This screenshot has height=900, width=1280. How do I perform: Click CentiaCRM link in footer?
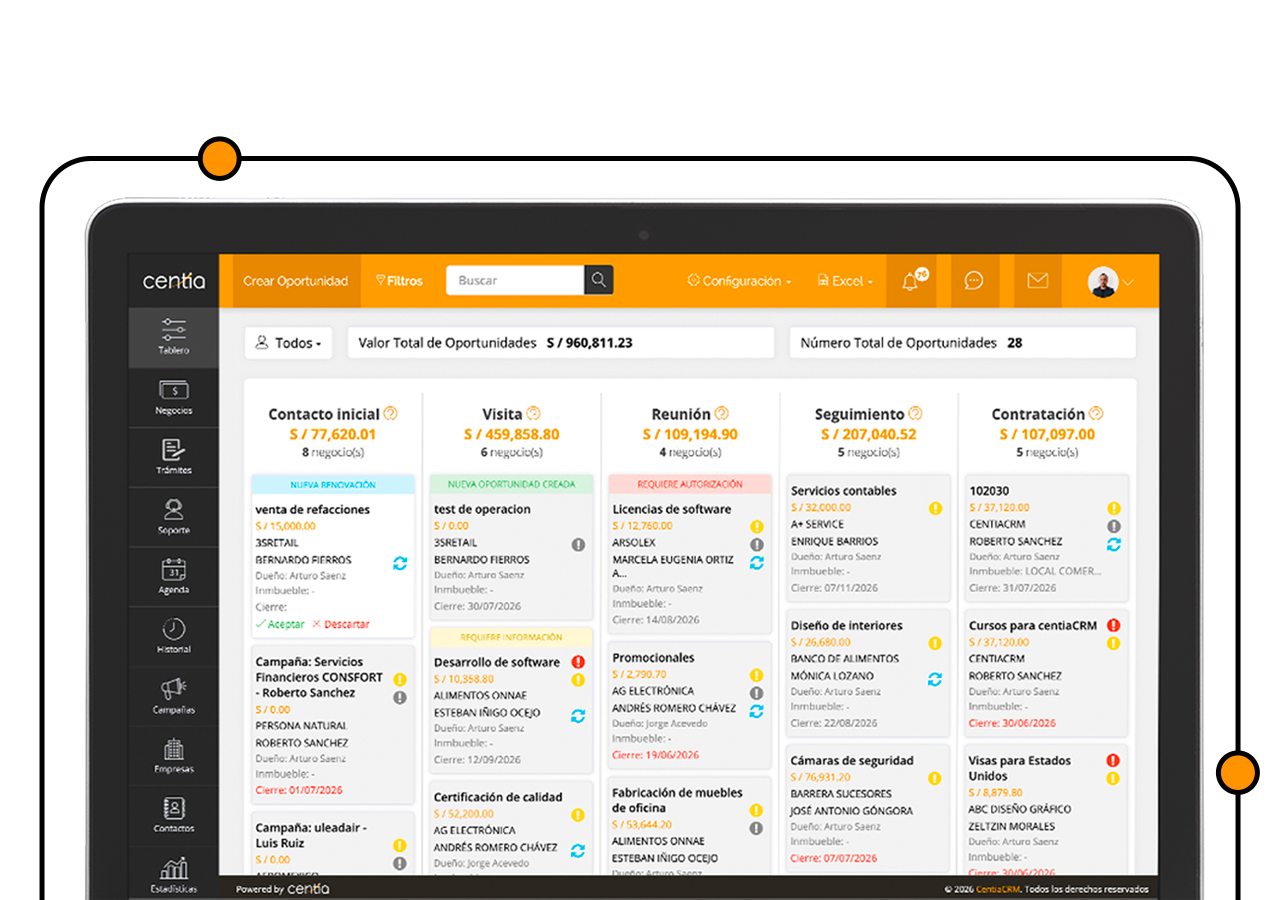tap(998, 889)
